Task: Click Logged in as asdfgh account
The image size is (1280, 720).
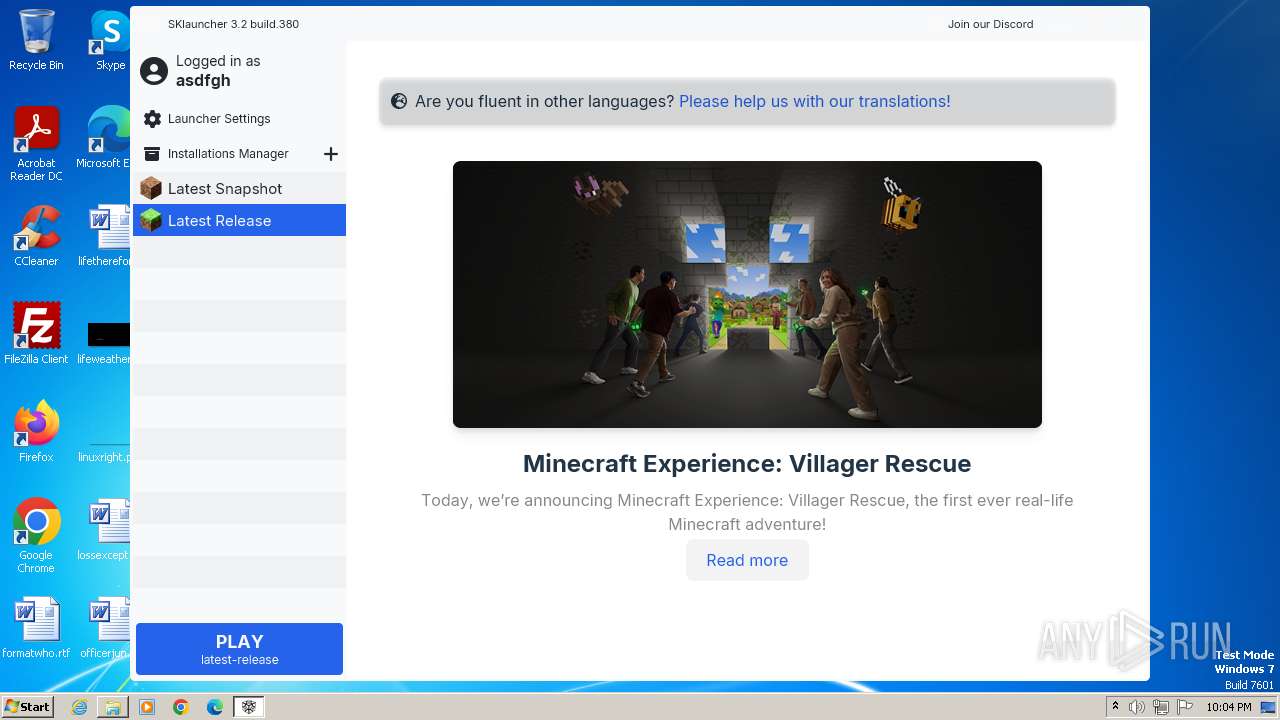Action: [218, 71]
